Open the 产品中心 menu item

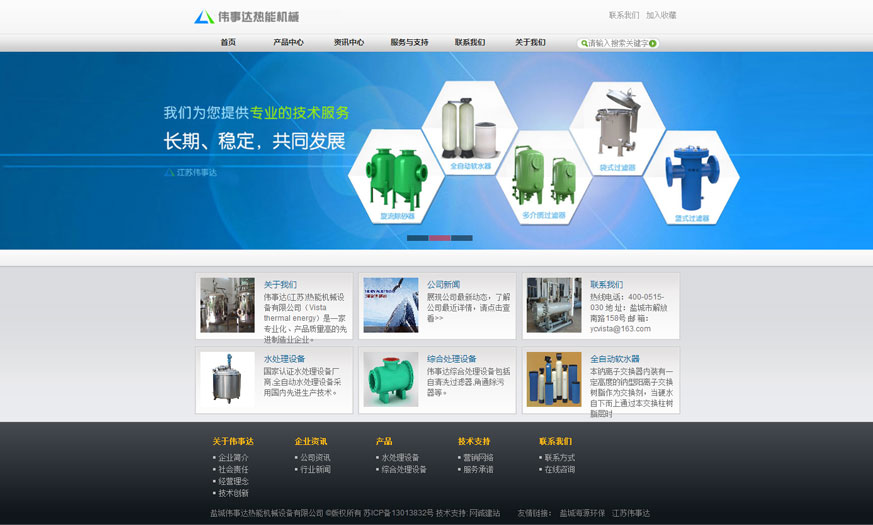(288, 42)
